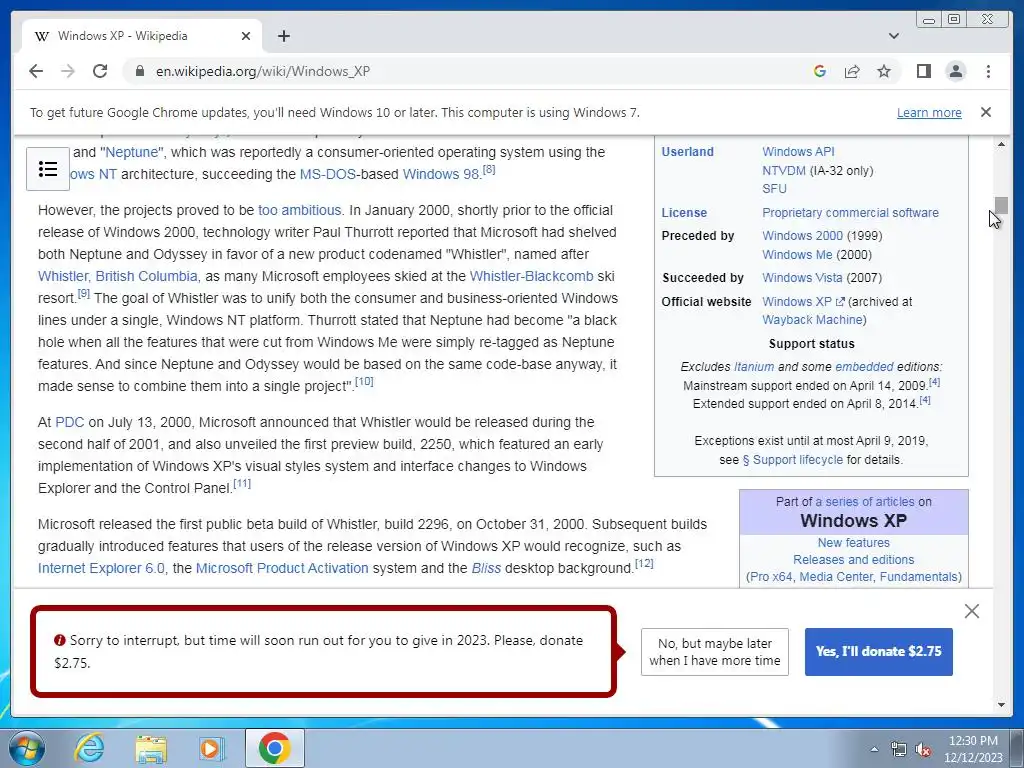Open Windows Media Player from taskbar

(212, 748)
